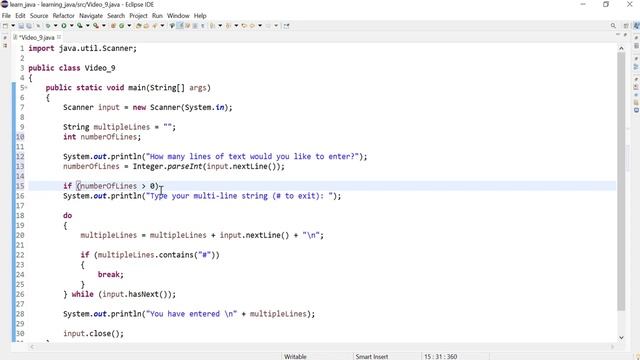Screen dimensions: 640x360
Task: Click the line 'input.close();' in the editor
Action: pos(93,333)
